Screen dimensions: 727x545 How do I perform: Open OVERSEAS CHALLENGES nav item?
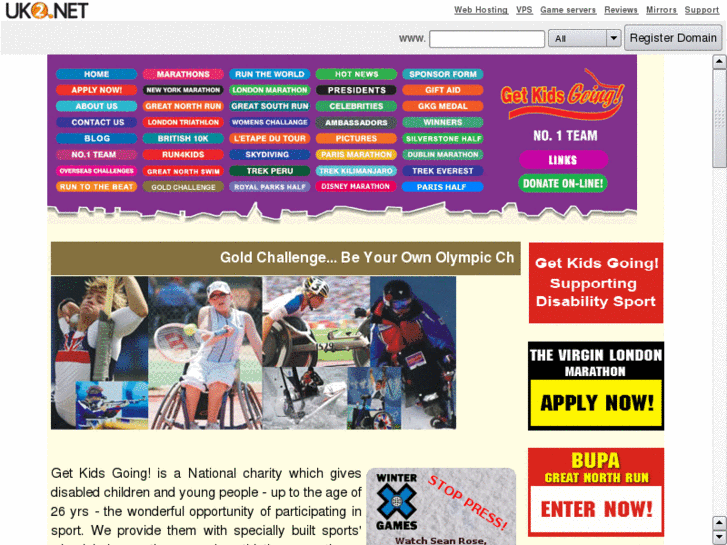[x=96, y=171]
